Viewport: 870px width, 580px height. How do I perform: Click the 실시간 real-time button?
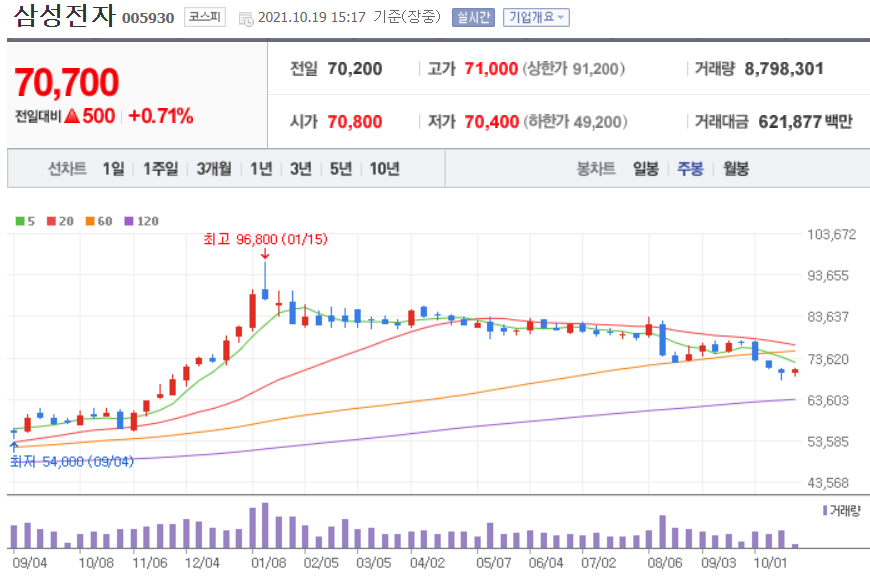473,17
